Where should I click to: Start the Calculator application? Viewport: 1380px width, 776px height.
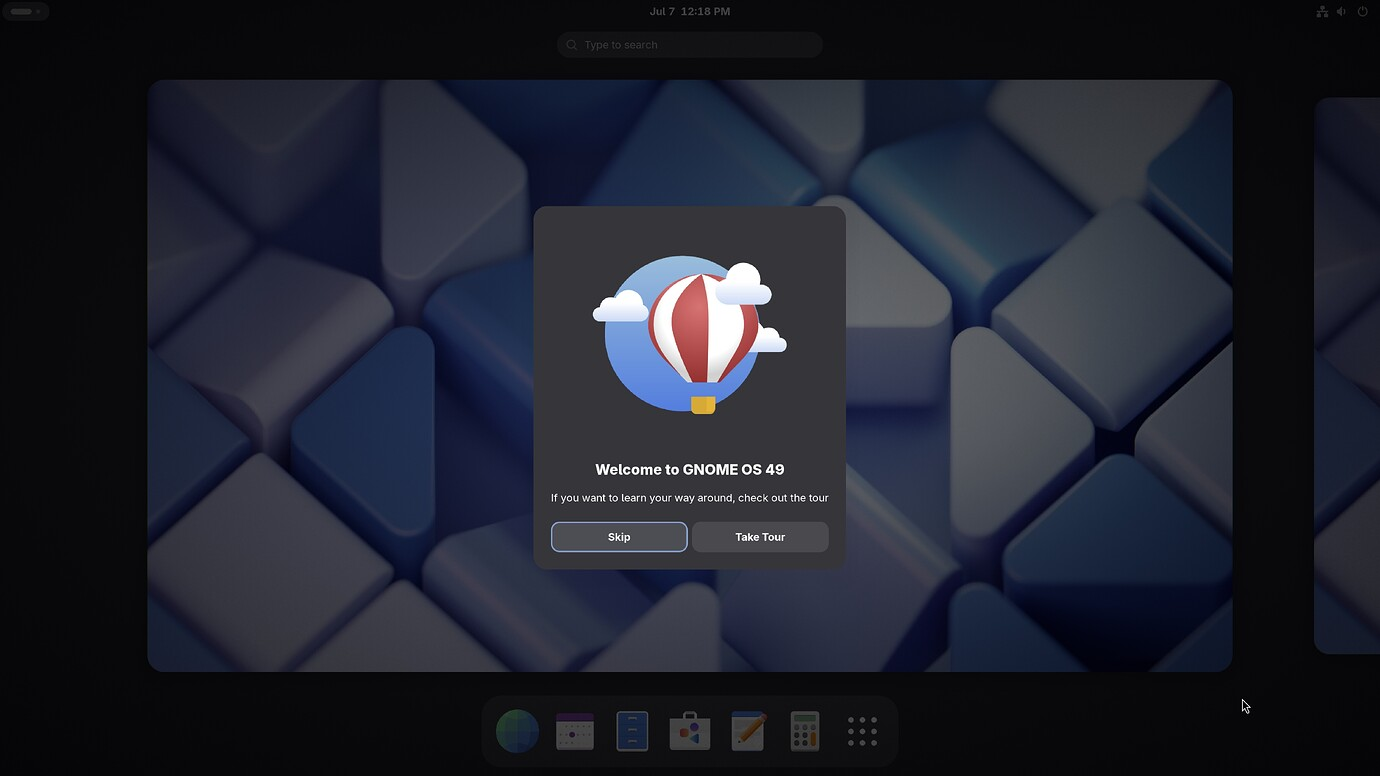pos(804,731)
